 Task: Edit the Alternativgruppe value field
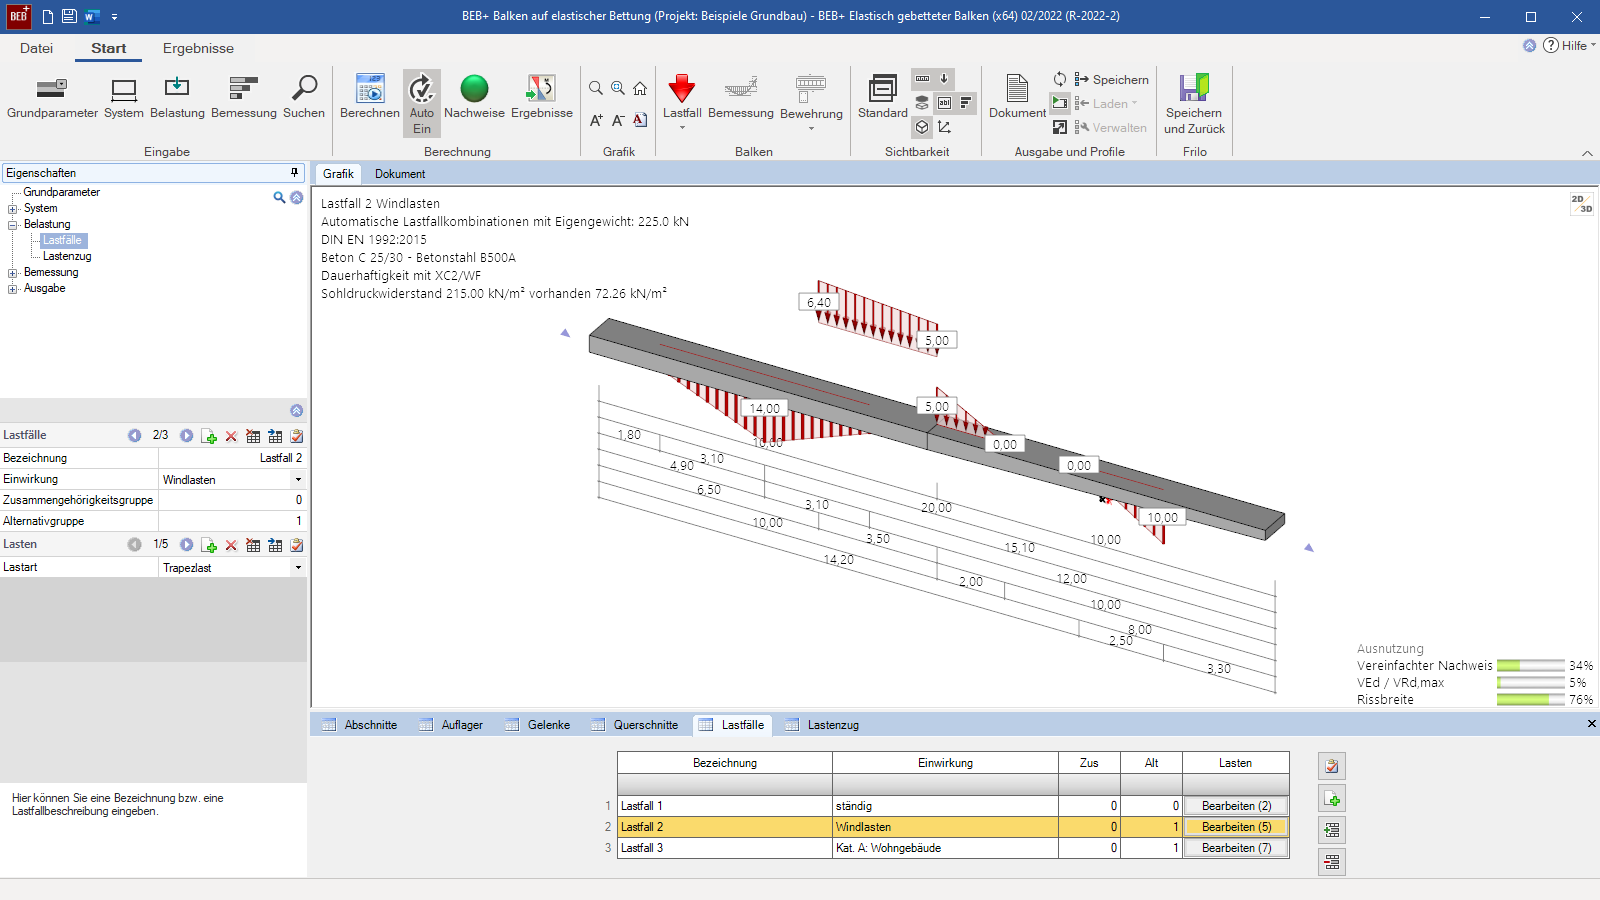pos(232,521)
